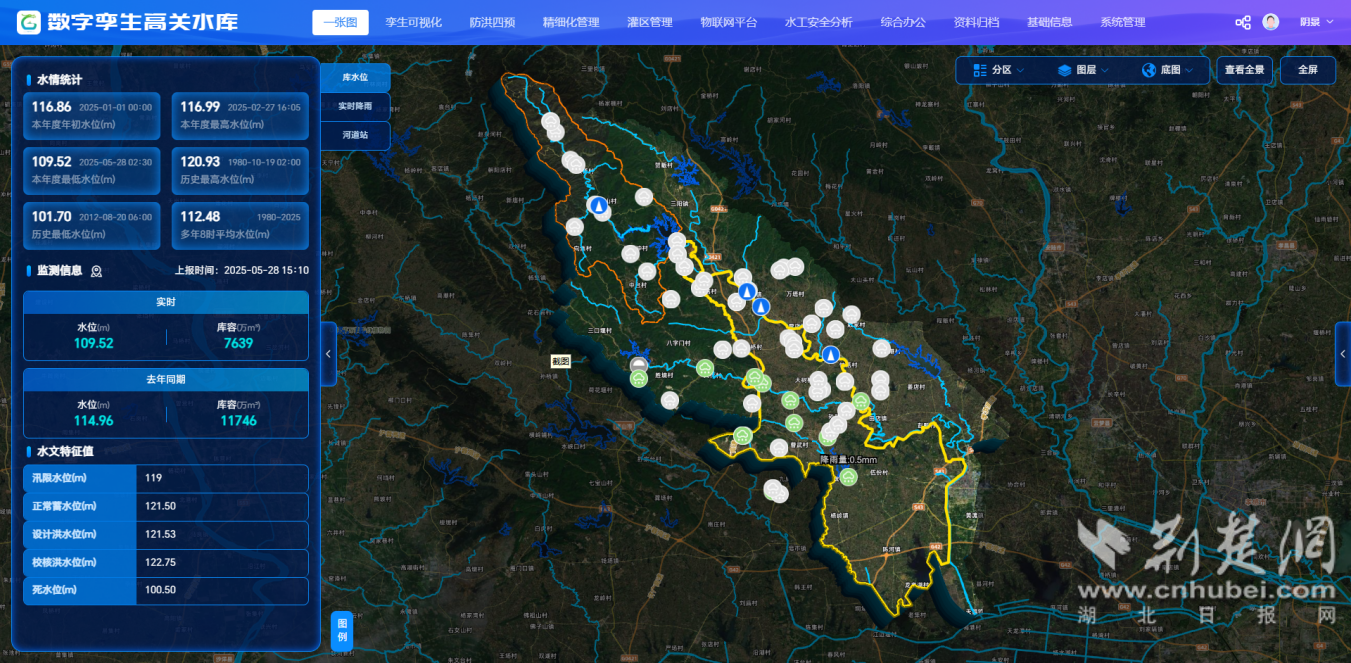Show the map legend via 图例 button

click(342, 630)
